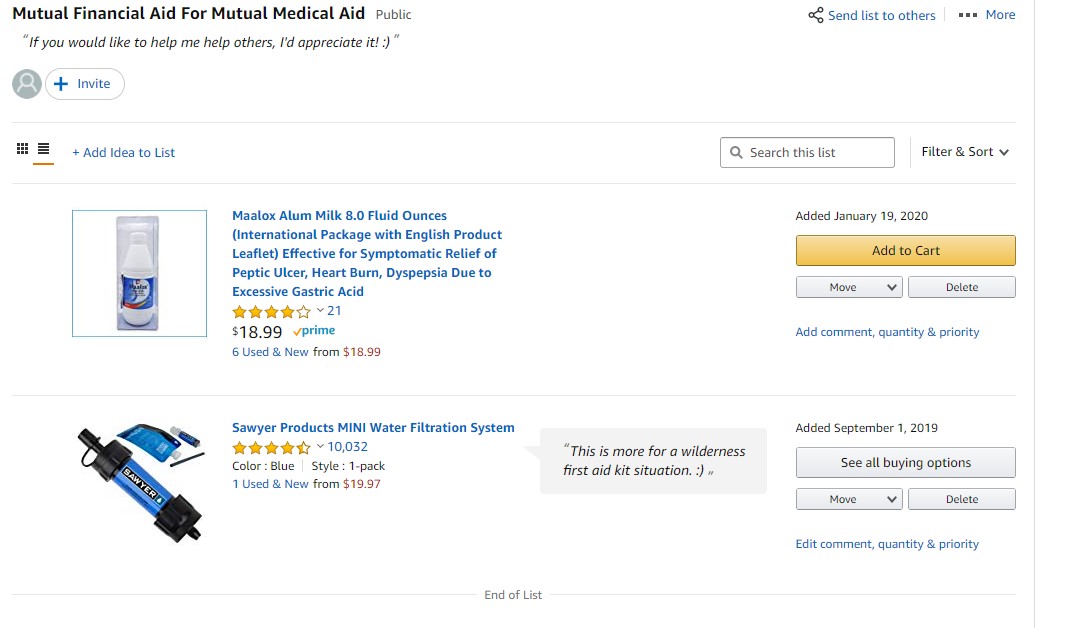
Task: Switch to list view icon
Action: (43, 149)
